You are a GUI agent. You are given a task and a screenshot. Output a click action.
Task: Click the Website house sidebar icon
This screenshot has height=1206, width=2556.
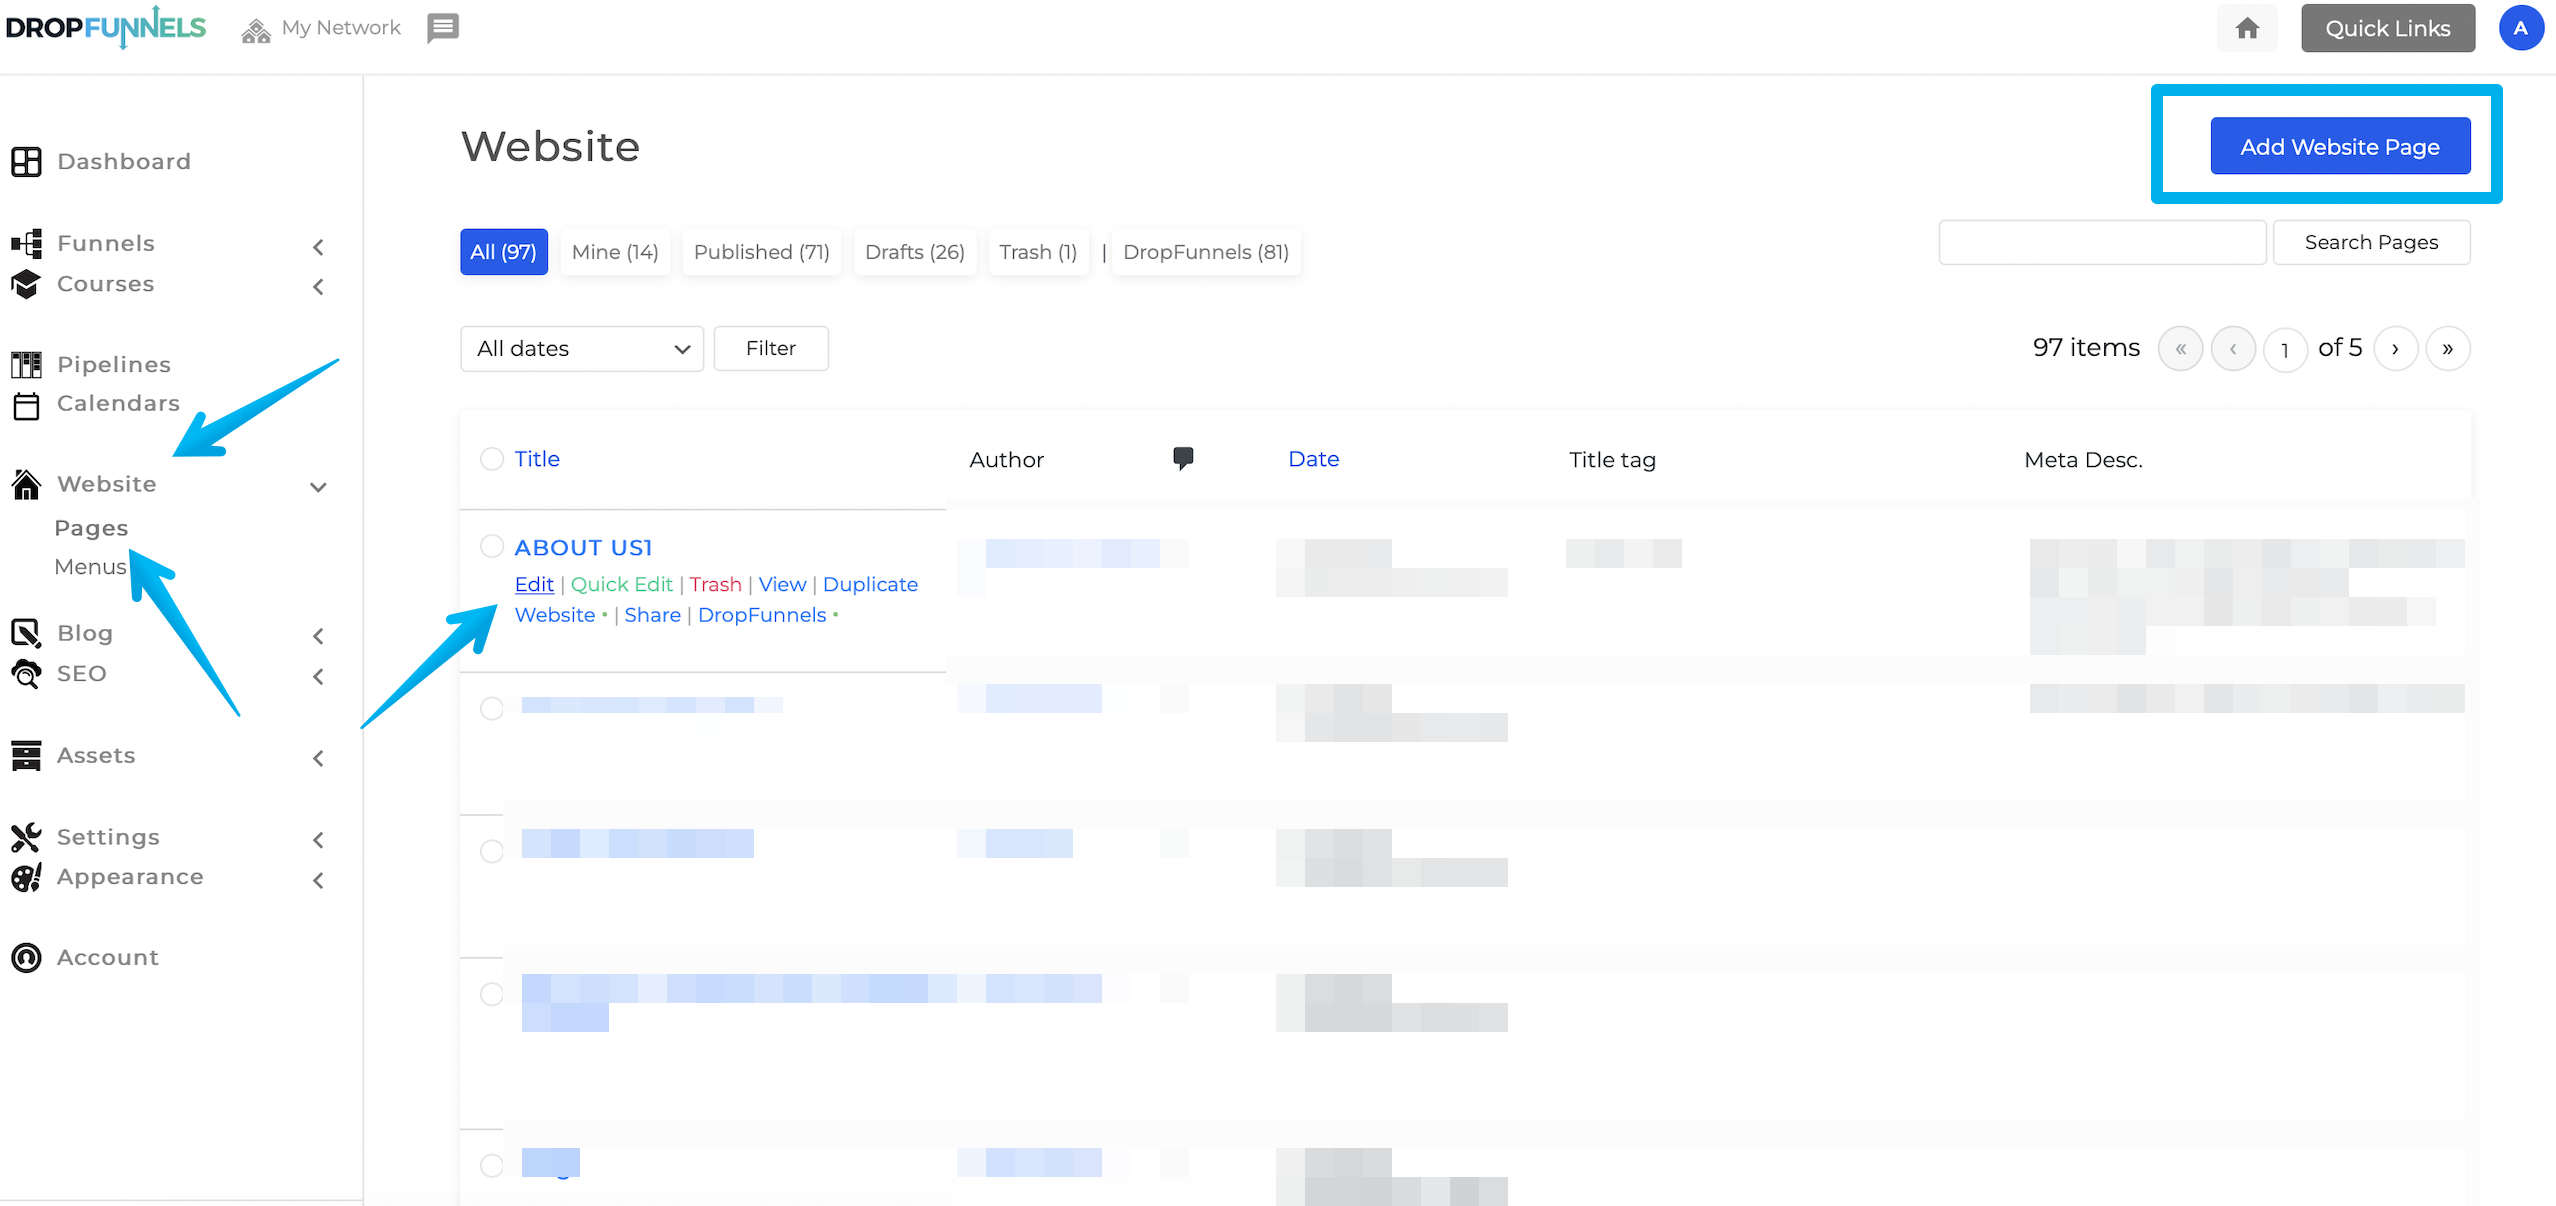click(26, 484)
